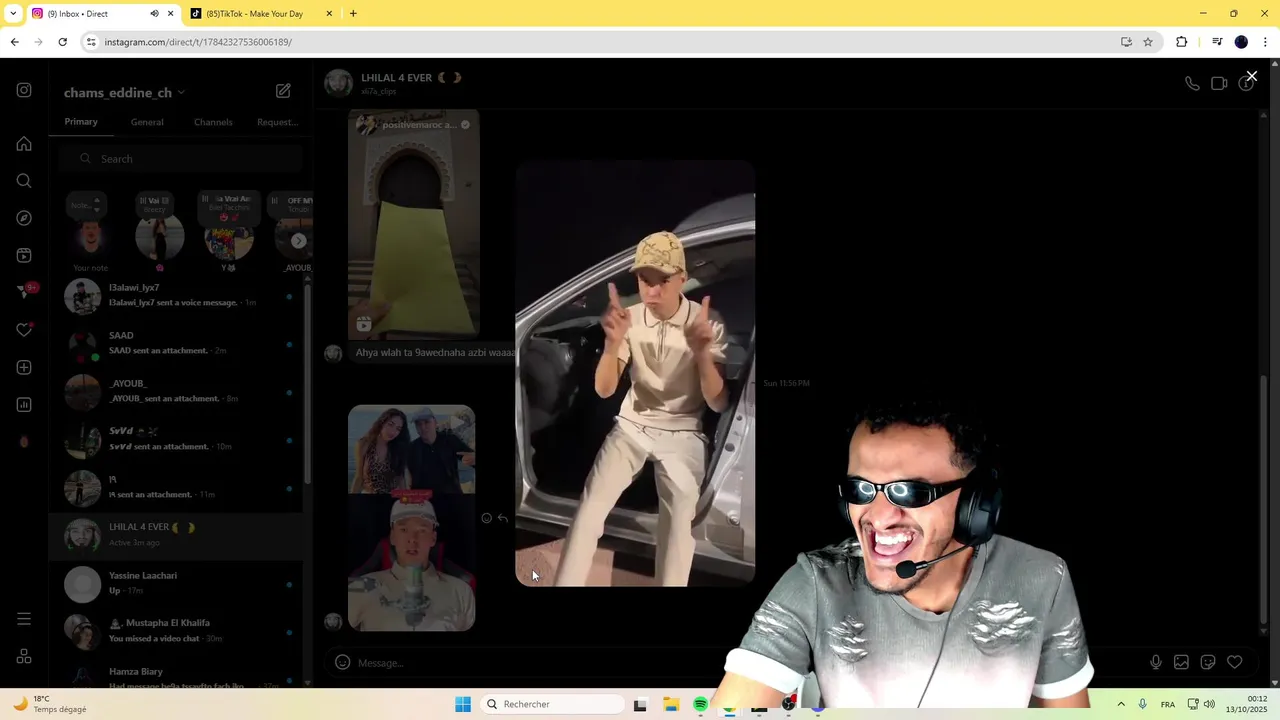Open the positivemaroc reel thumbnail in chat
Screen dimensions: 1280x720
pyautogui.click(x=413, y=225)
